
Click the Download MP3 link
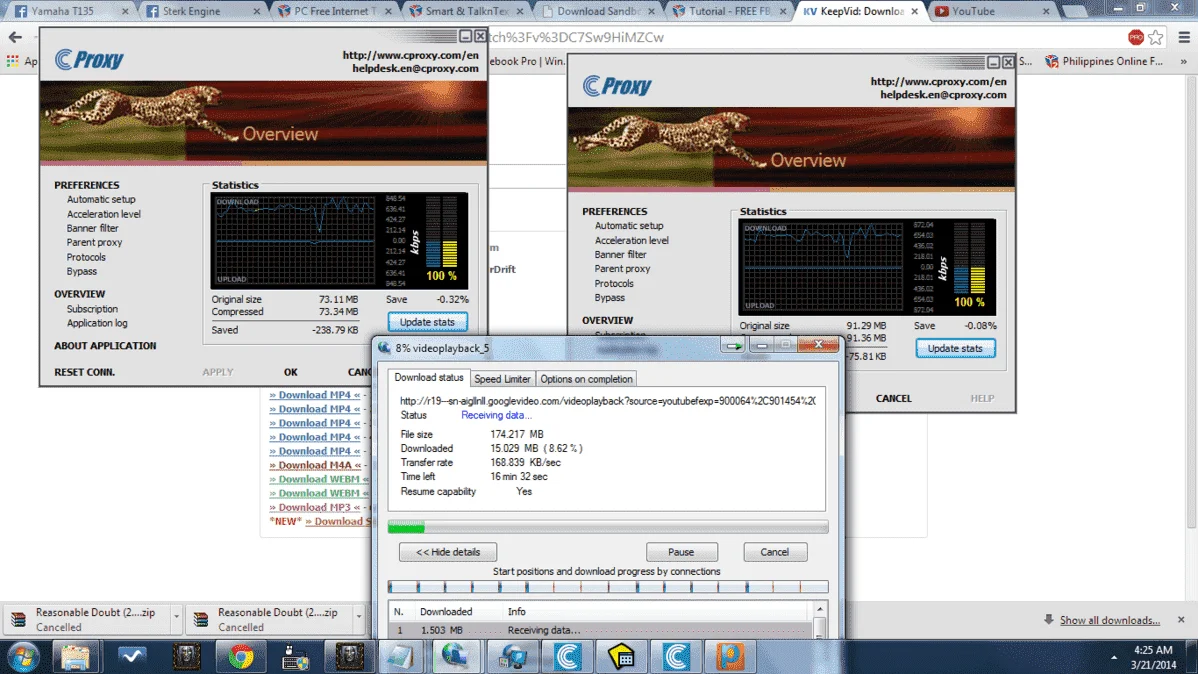pyautogui.click(x=314, y=507)
